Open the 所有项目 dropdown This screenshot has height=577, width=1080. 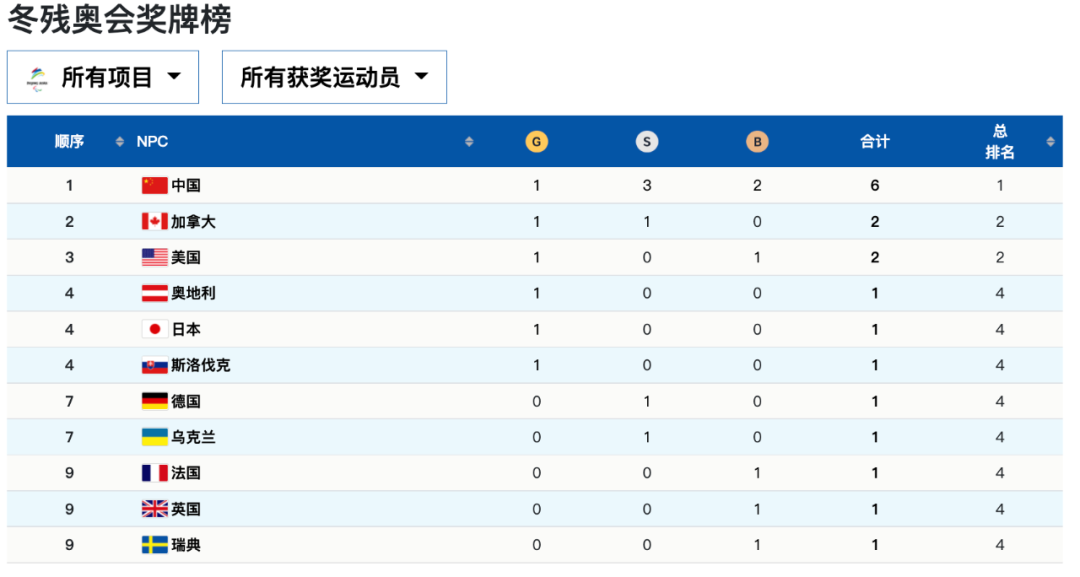(x=103, y=77)
